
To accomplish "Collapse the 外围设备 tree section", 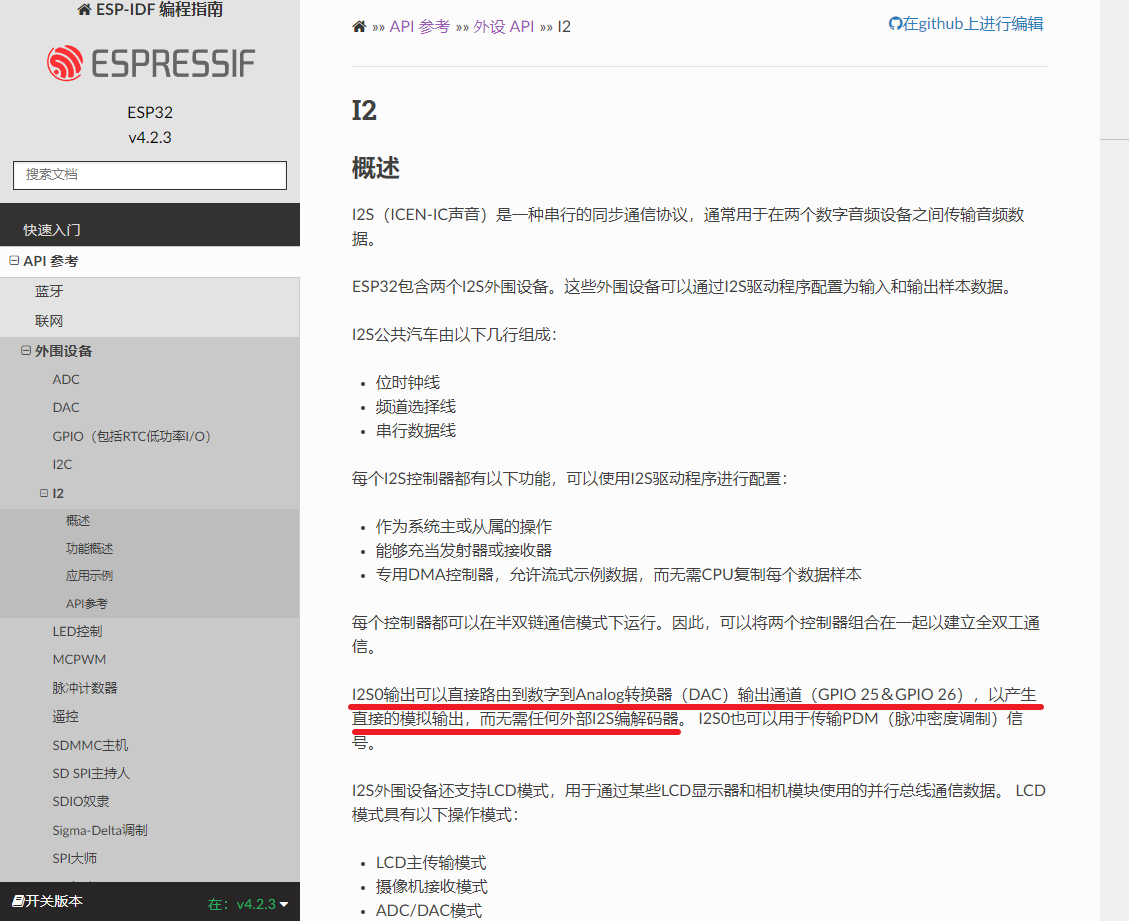I will (x=26, y=351).
